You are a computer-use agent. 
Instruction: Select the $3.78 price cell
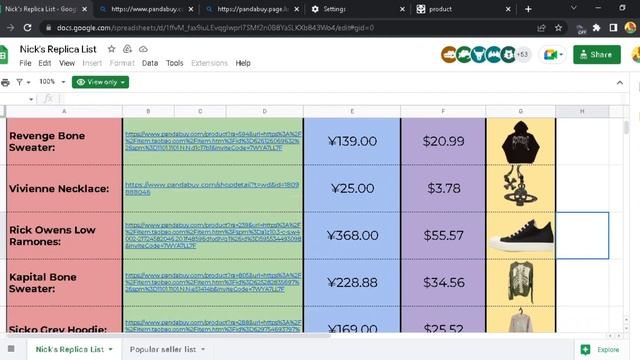click(444, 188)
